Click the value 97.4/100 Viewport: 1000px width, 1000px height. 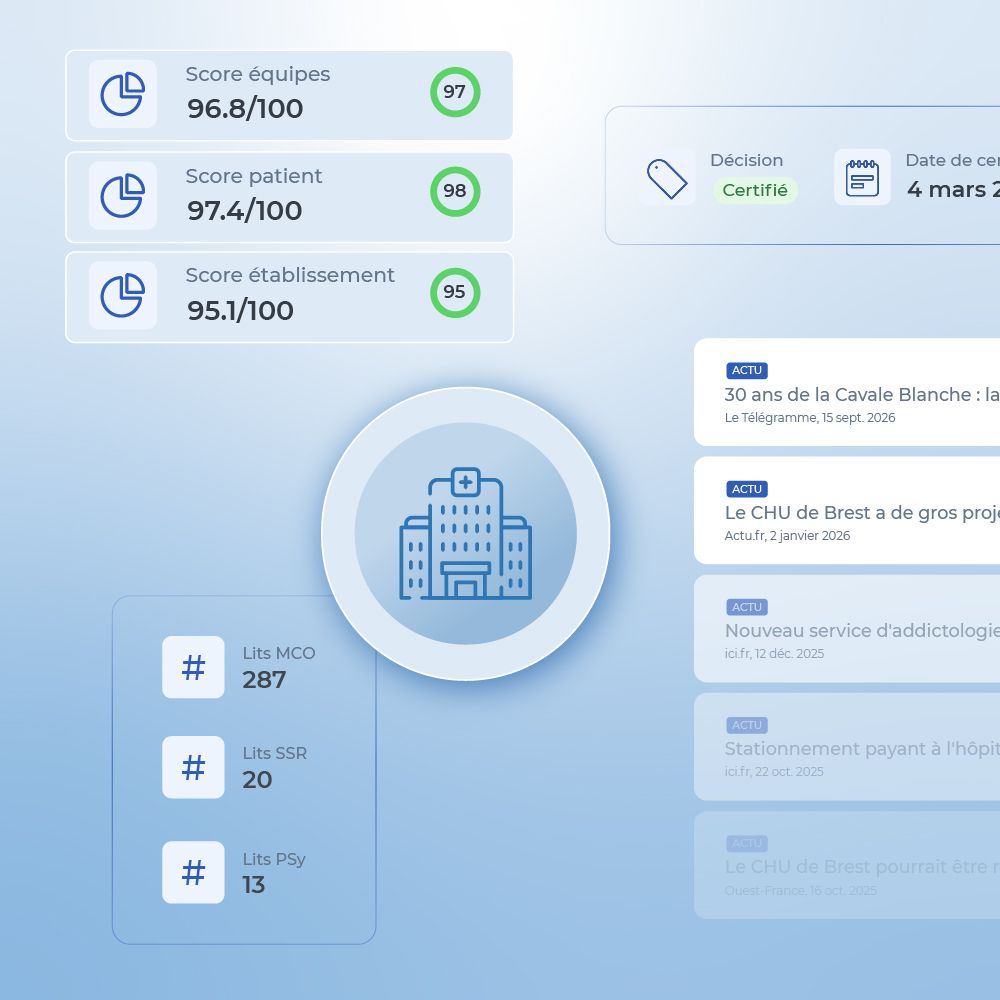(244, 210)
